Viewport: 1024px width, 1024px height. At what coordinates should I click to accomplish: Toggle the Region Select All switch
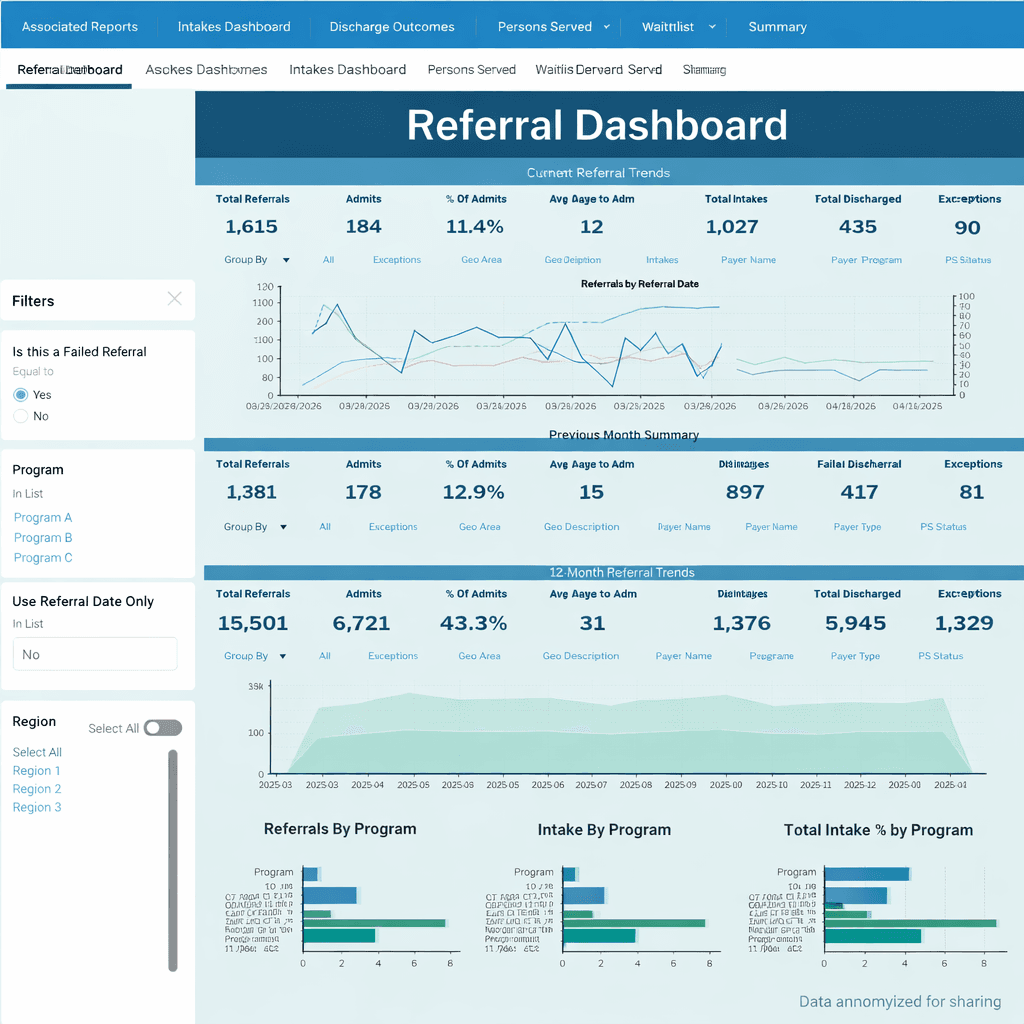(163, 728)
